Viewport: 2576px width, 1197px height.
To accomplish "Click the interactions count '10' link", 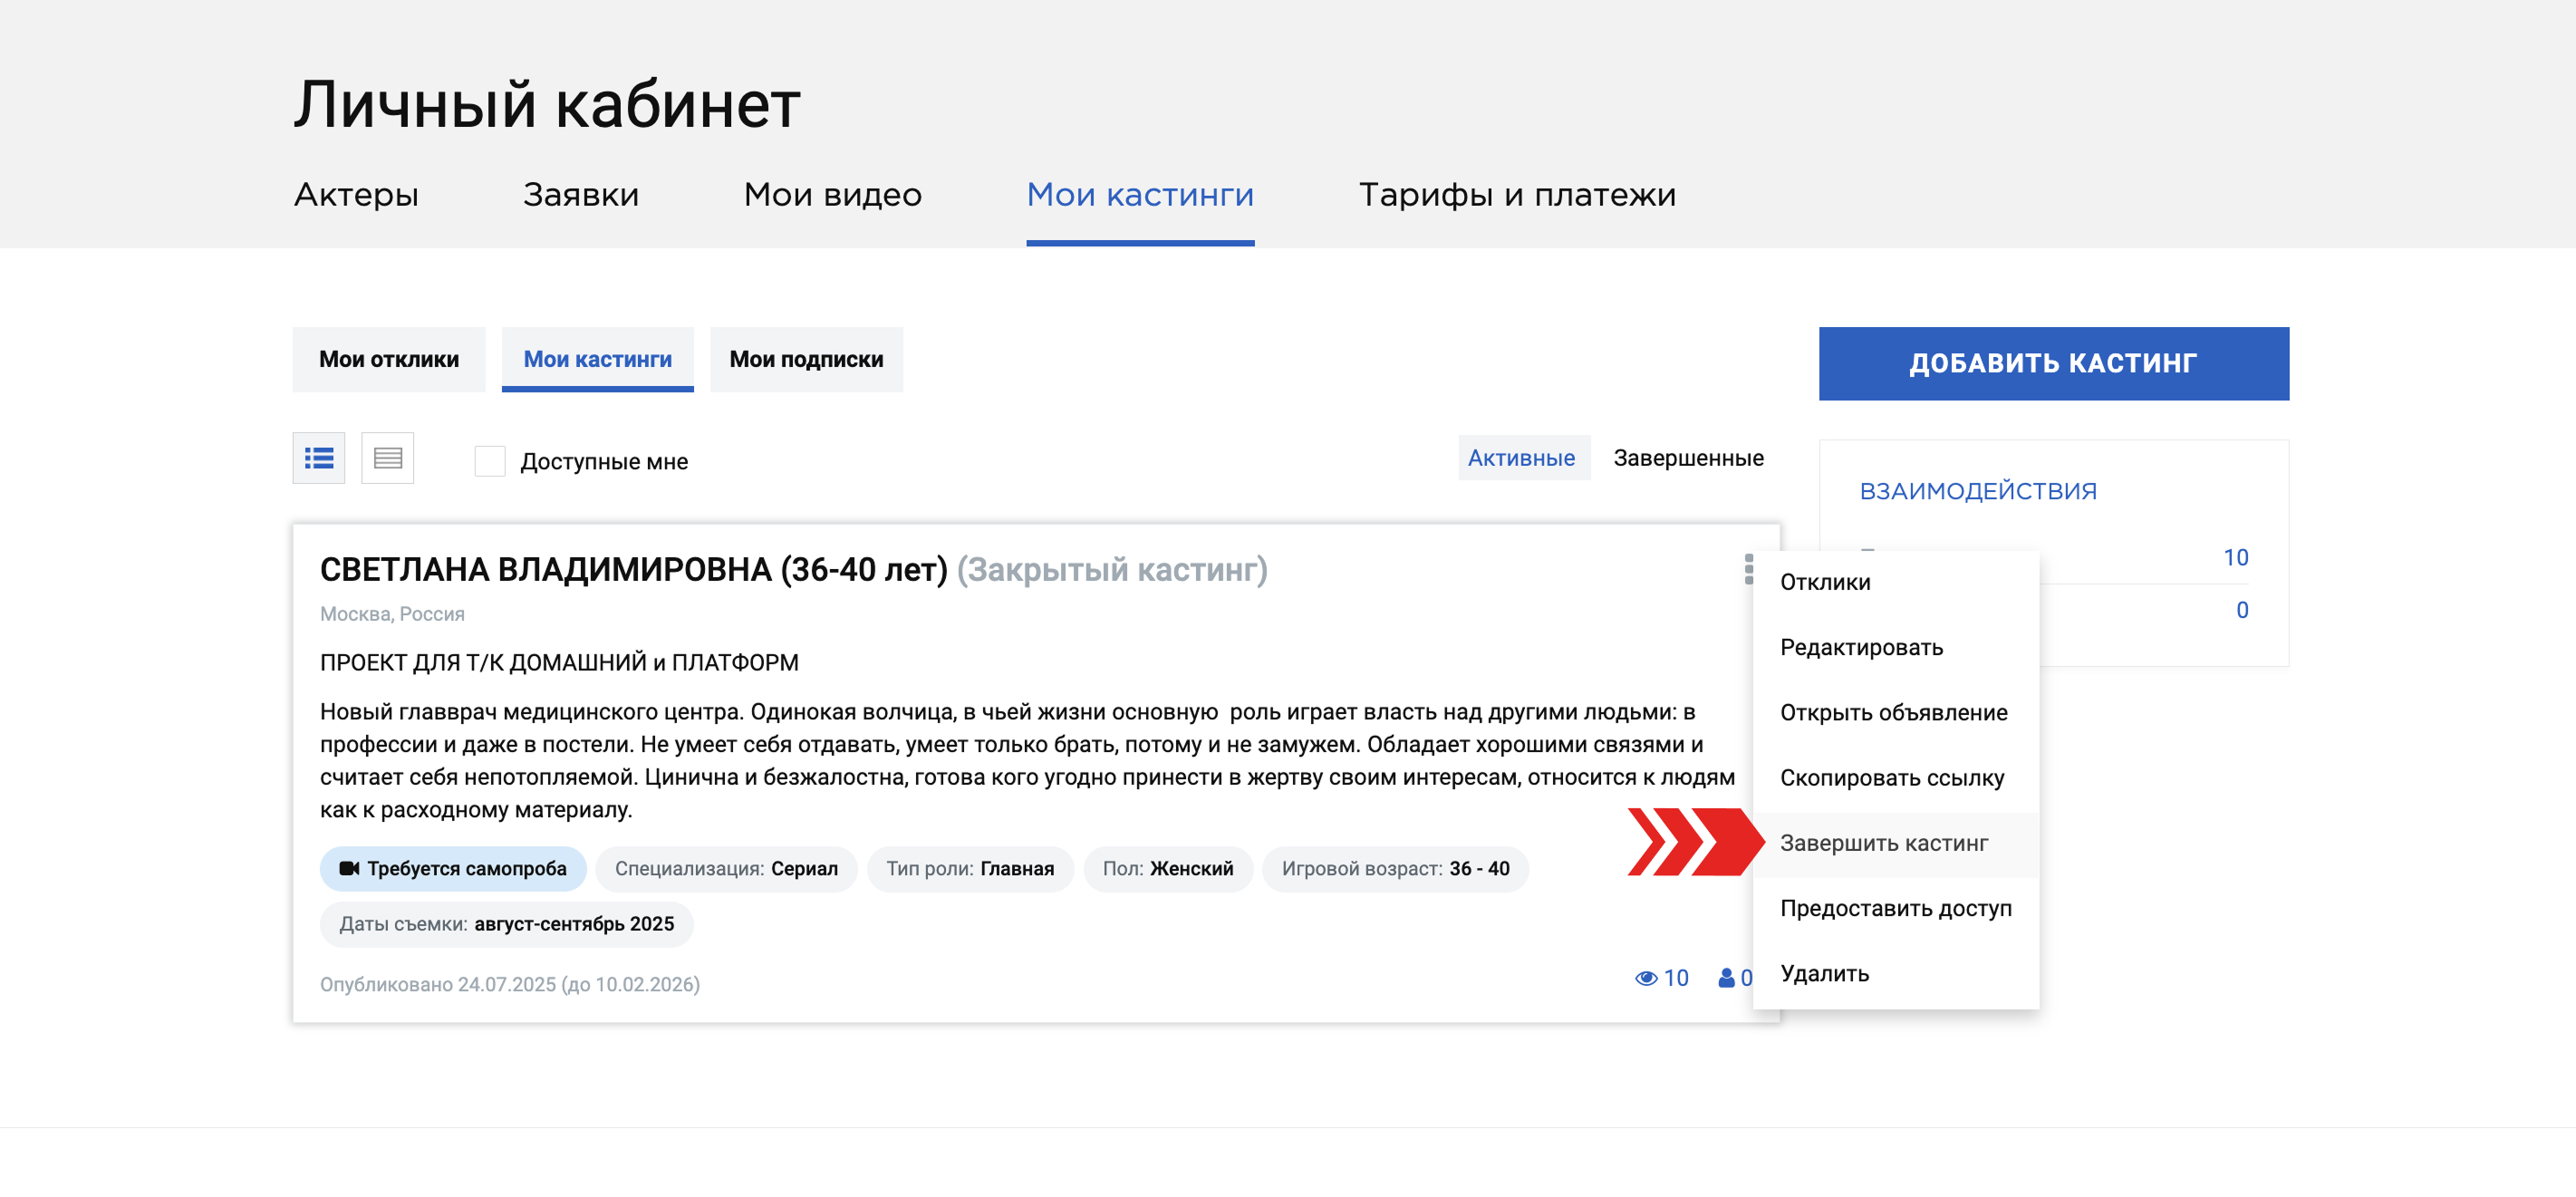I will coord(2234,557).
